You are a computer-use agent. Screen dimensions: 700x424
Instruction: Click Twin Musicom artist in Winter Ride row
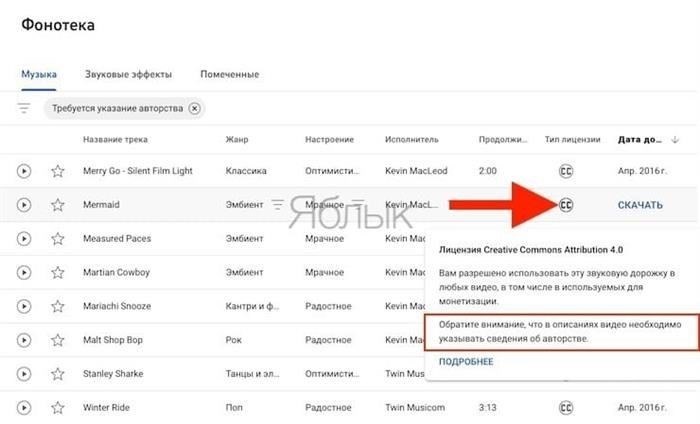tap(415, 407)
